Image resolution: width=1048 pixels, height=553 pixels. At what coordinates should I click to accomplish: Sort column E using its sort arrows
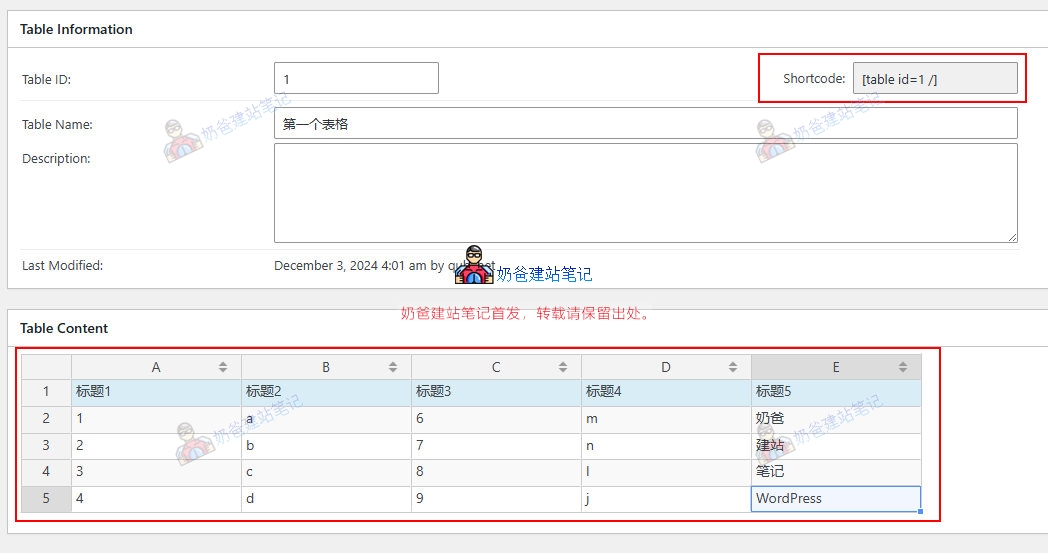(x=903, y=367)
